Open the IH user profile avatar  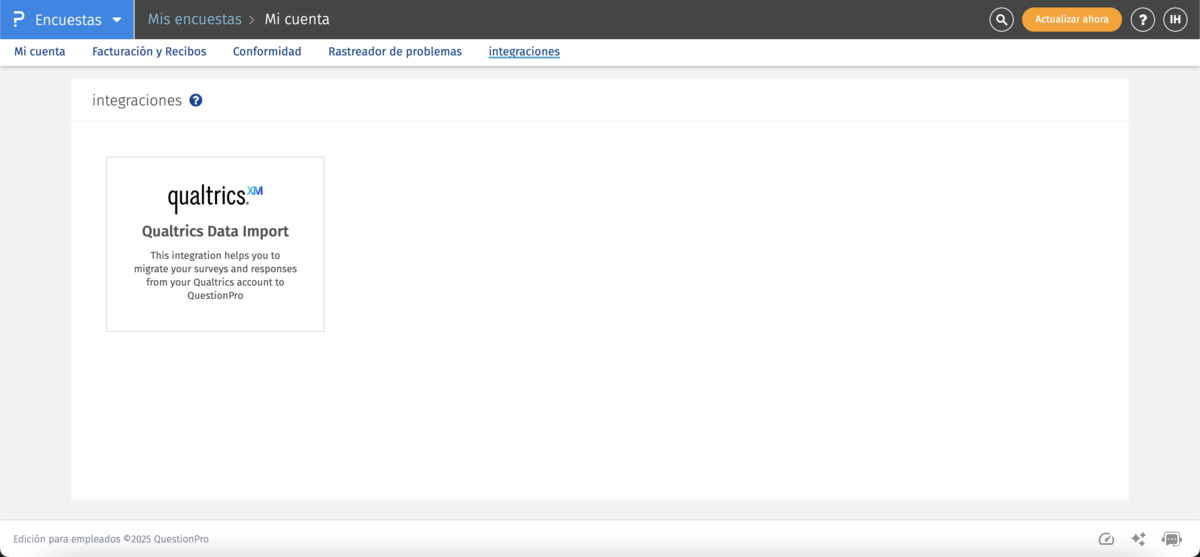tap(1175, 19)
